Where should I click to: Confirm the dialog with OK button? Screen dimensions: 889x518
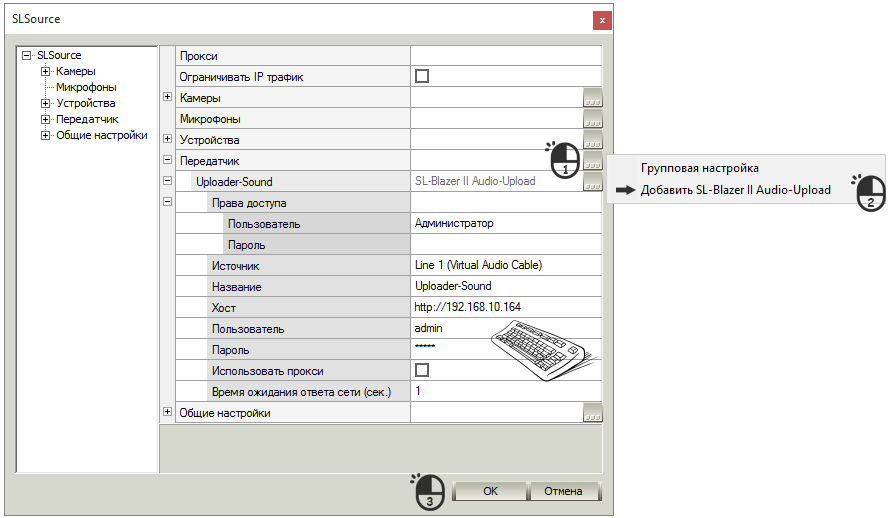click(490, 491)
